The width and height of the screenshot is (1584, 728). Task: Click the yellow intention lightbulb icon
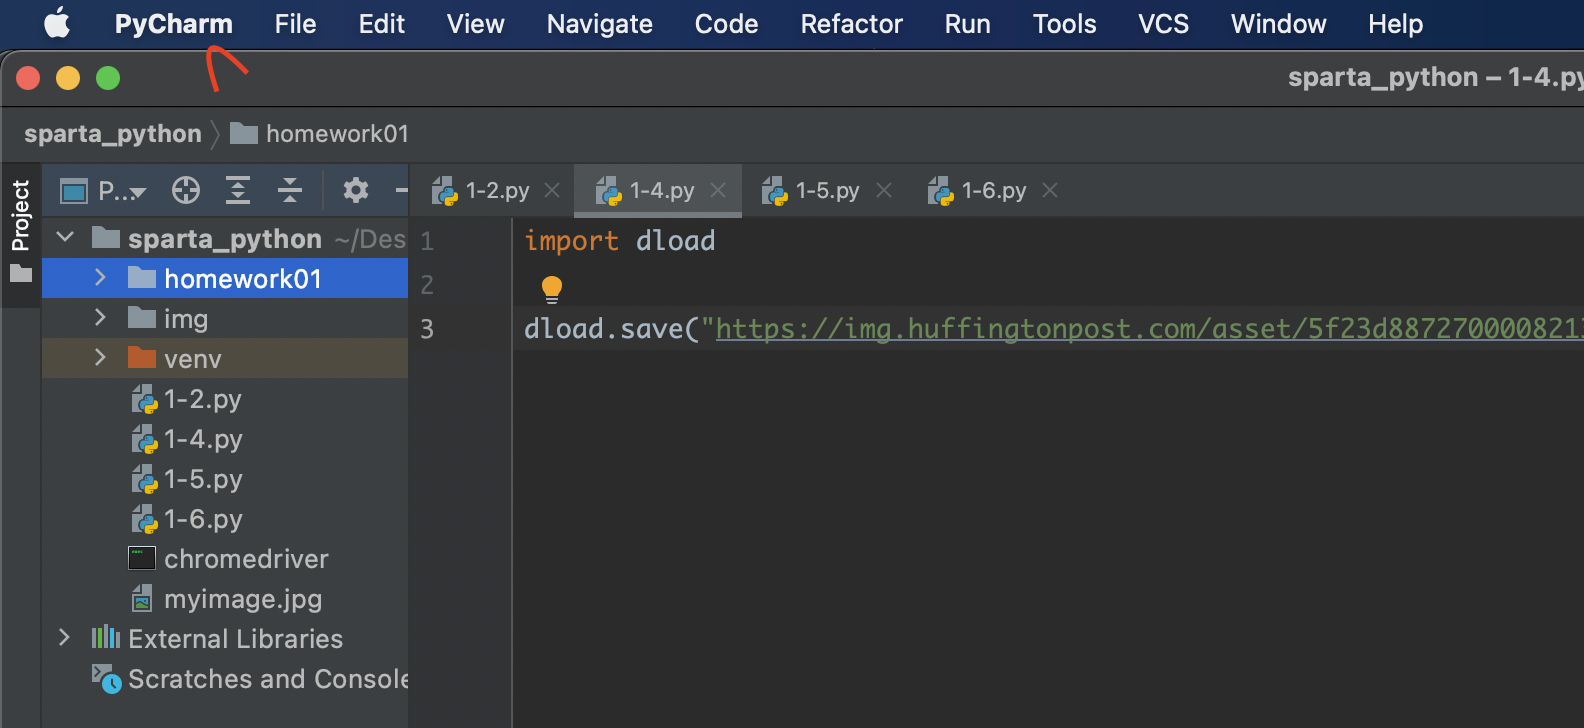tap(551, 289)
